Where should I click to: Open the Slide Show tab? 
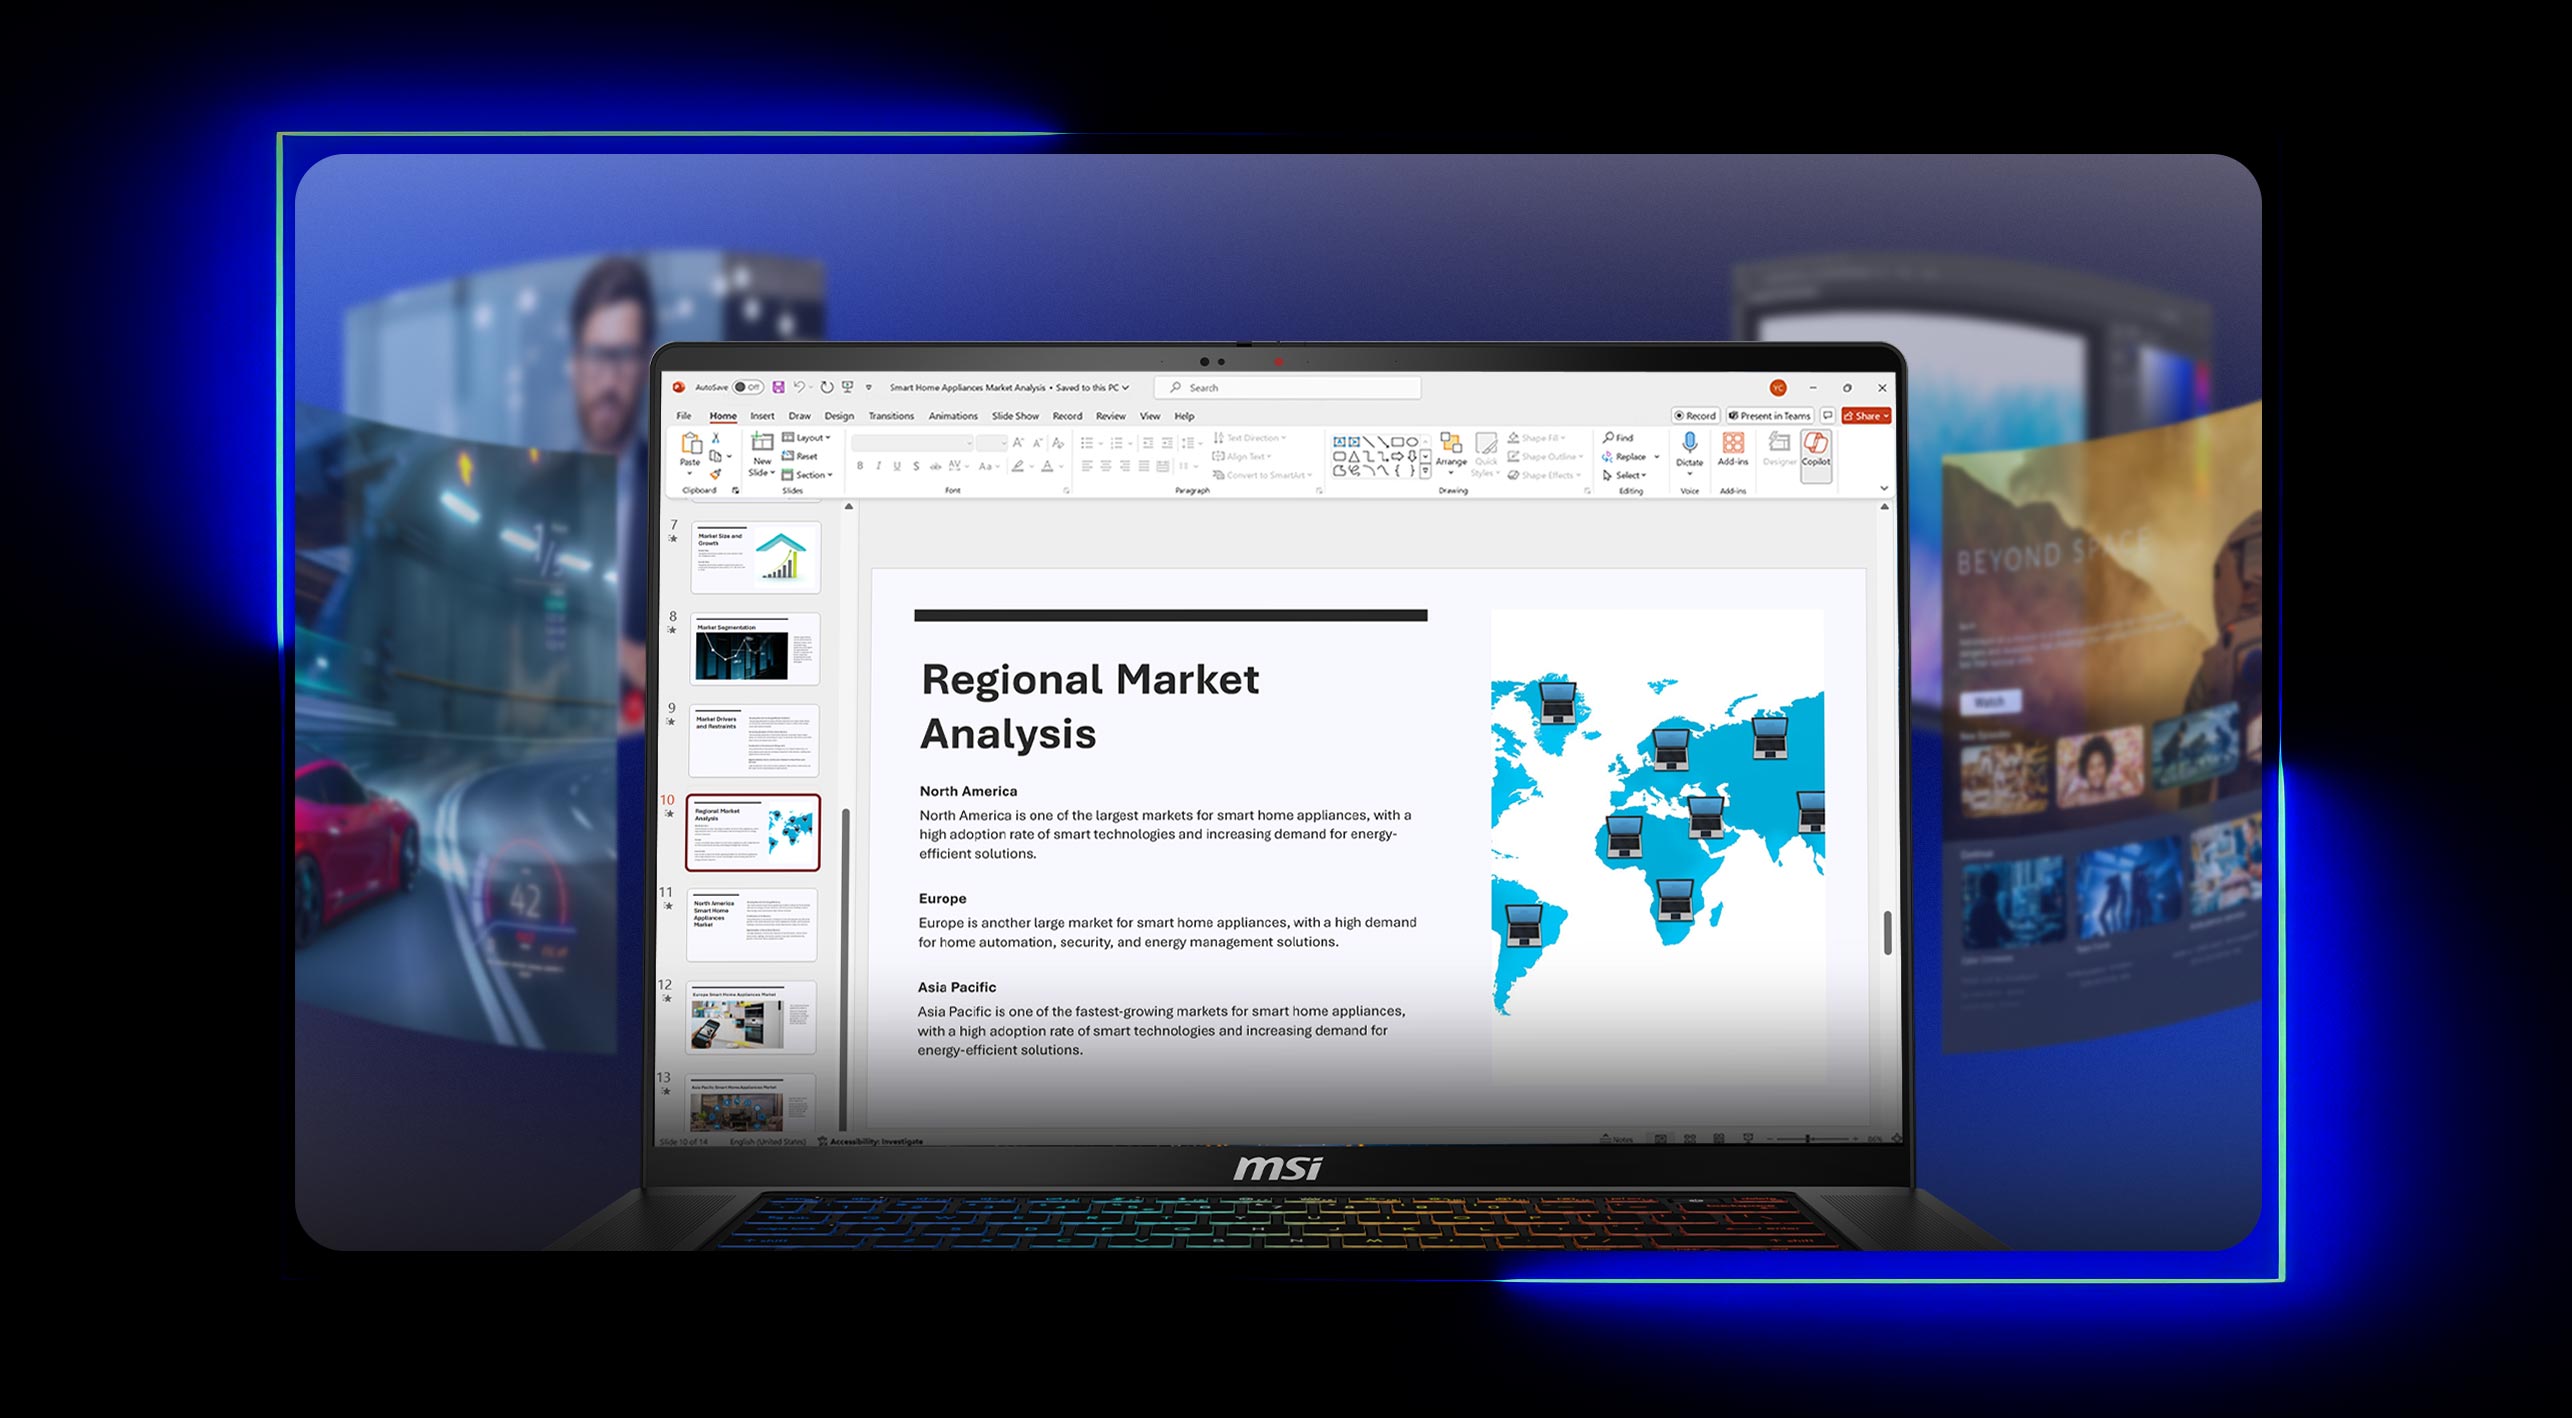pos(1014,416)
